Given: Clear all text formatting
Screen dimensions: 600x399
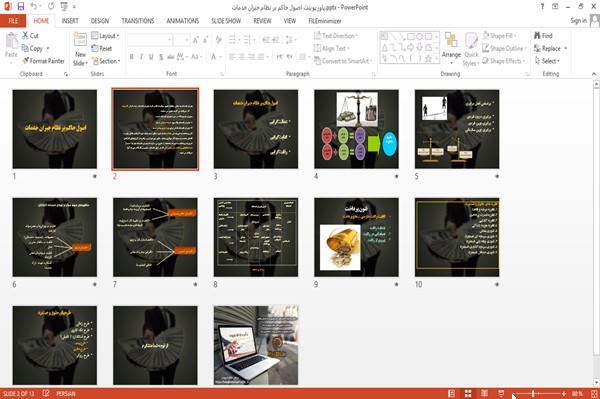Looking at the screenshot, I should [x=219, y=40].
